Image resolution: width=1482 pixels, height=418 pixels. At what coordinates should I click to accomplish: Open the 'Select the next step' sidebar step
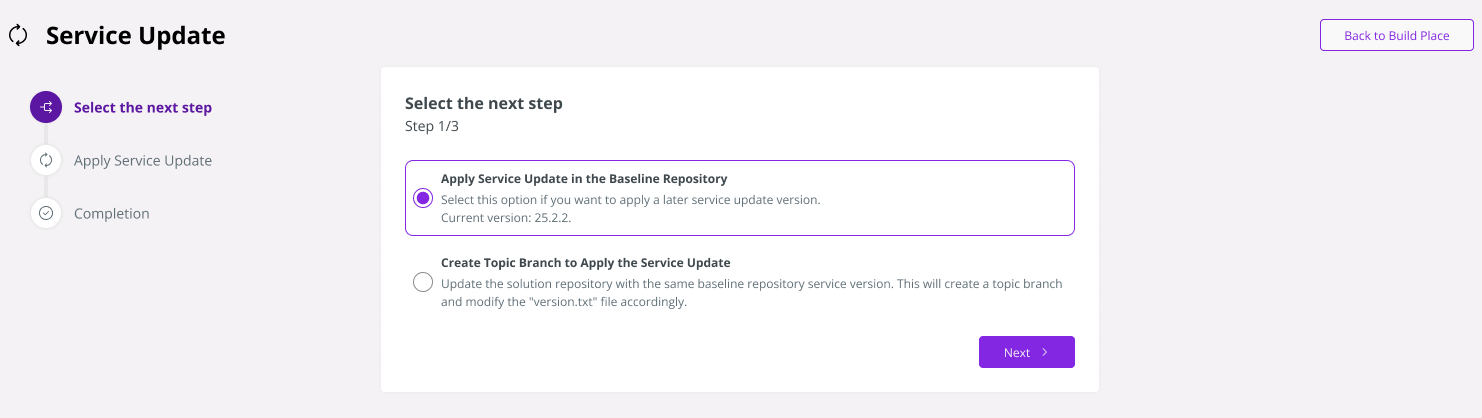point(143,107)
